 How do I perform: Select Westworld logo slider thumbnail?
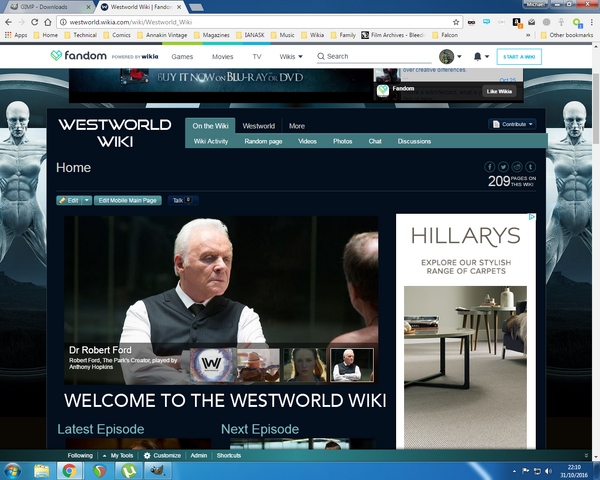pyautogui.click(x=212, y=365)
